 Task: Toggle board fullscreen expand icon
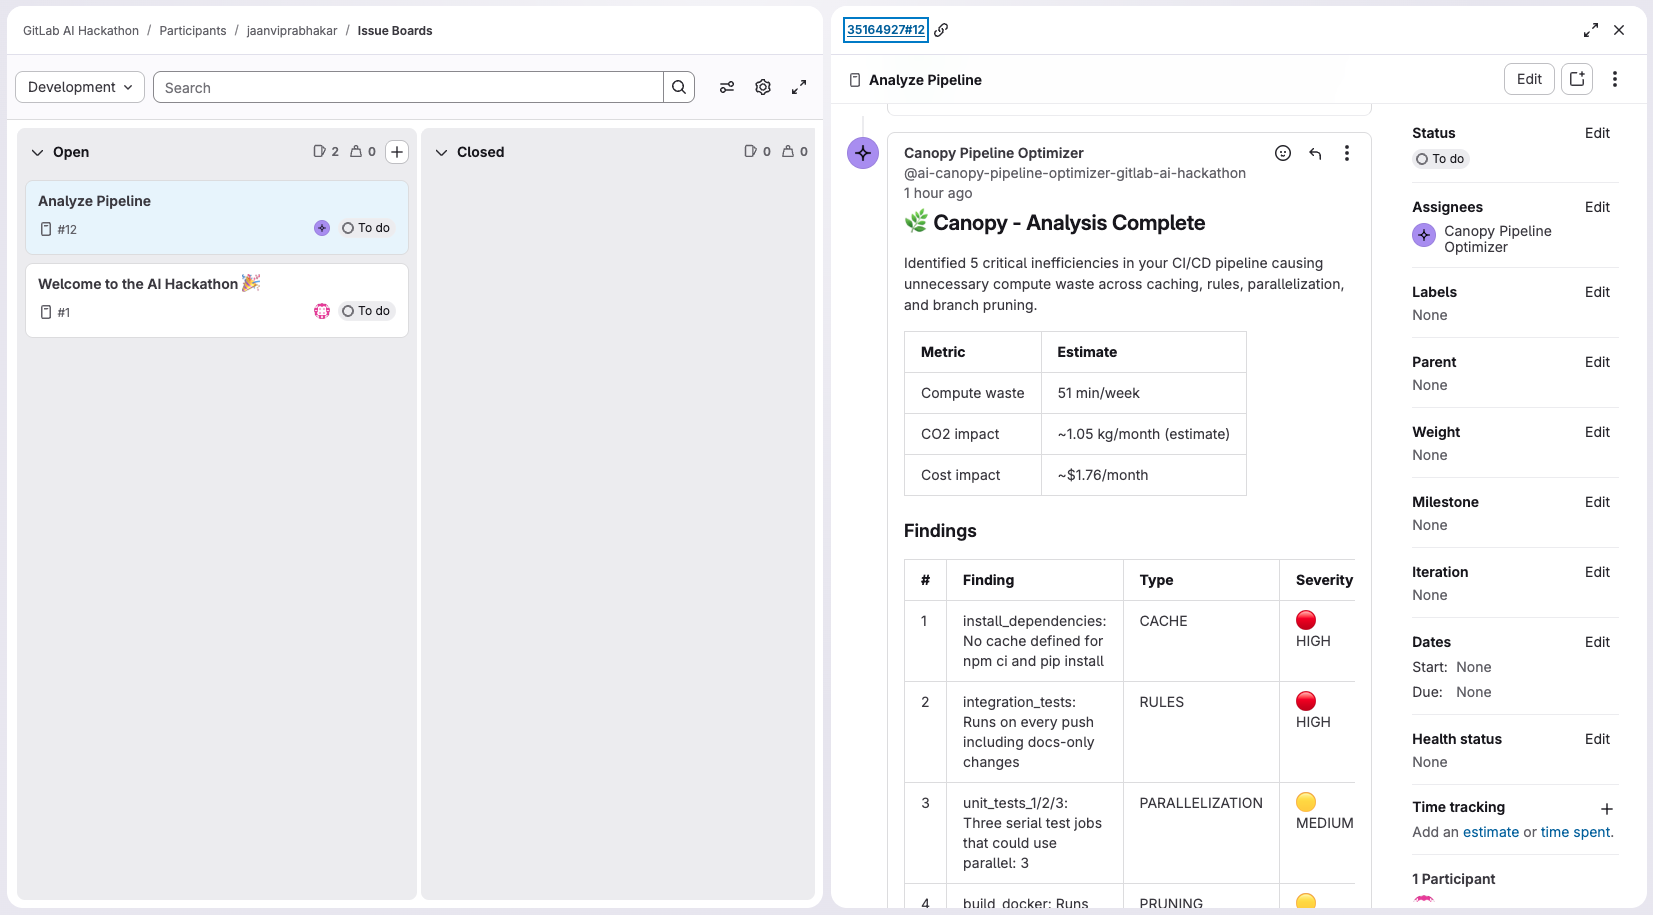[x=799, y=87]
